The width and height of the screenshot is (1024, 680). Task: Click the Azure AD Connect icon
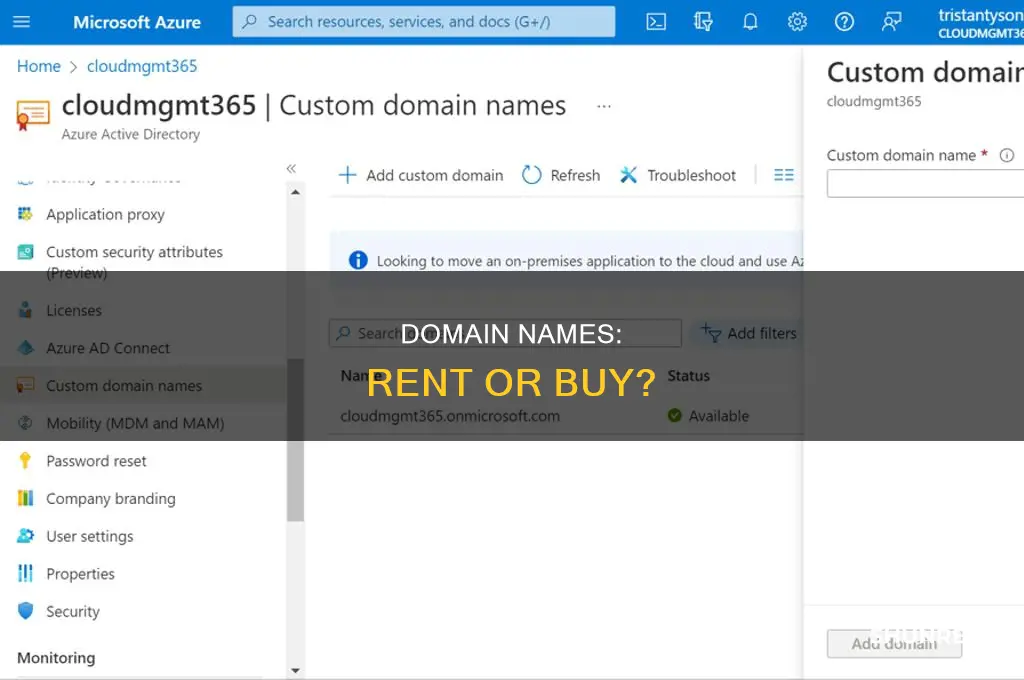[x=25, y=348]
